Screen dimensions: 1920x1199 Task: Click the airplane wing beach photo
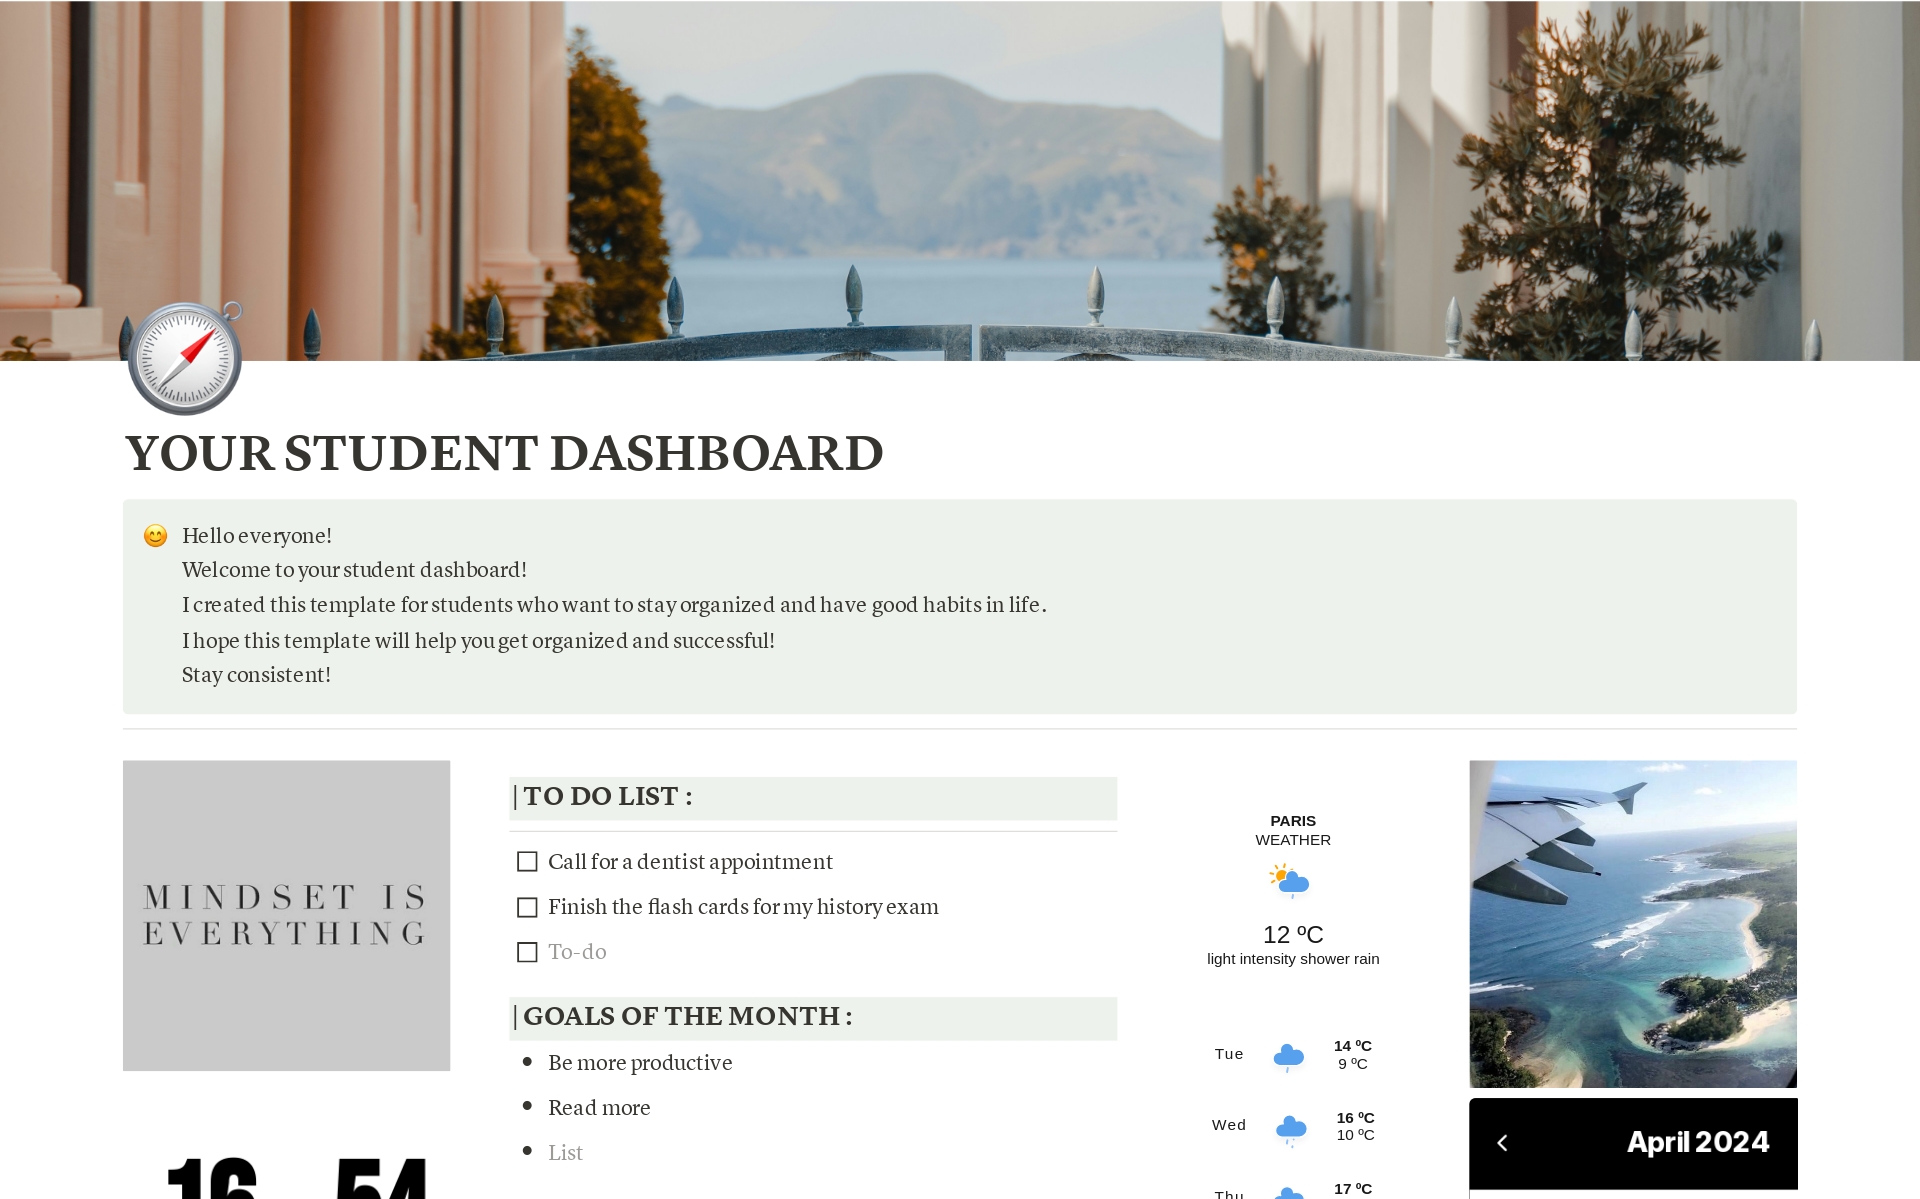point(1632,924)
